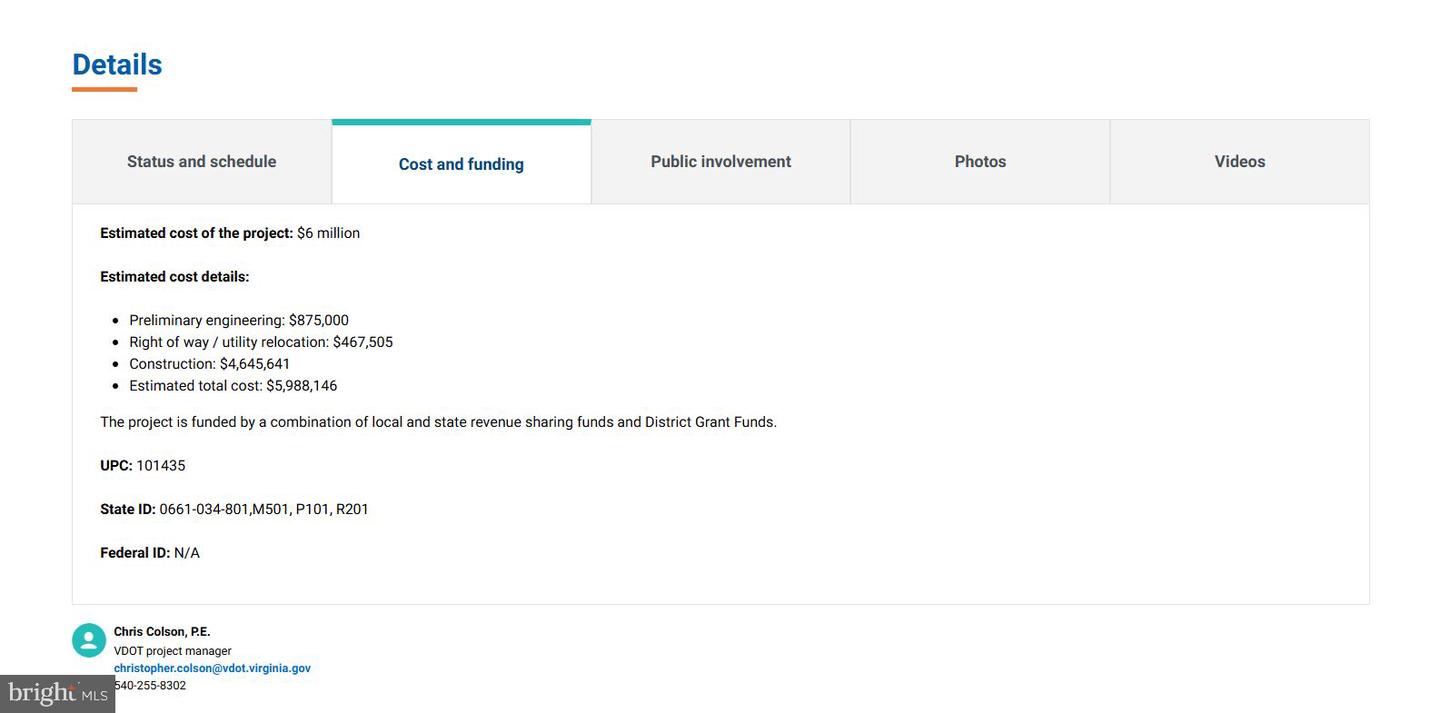Screen dimensions: 1440x713
Task: Click the project manager avatar icon
Action: click(89, 641)
